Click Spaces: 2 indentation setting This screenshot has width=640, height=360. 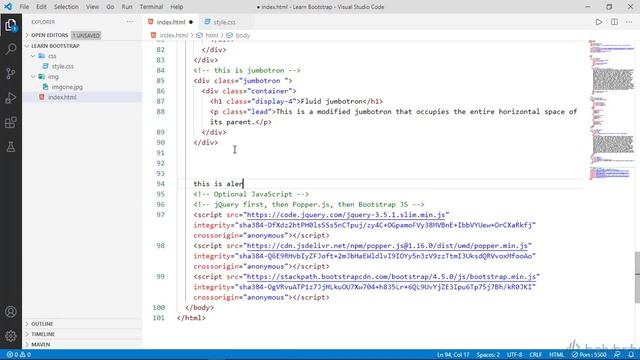pyautogui.click(x=488, y=355)
